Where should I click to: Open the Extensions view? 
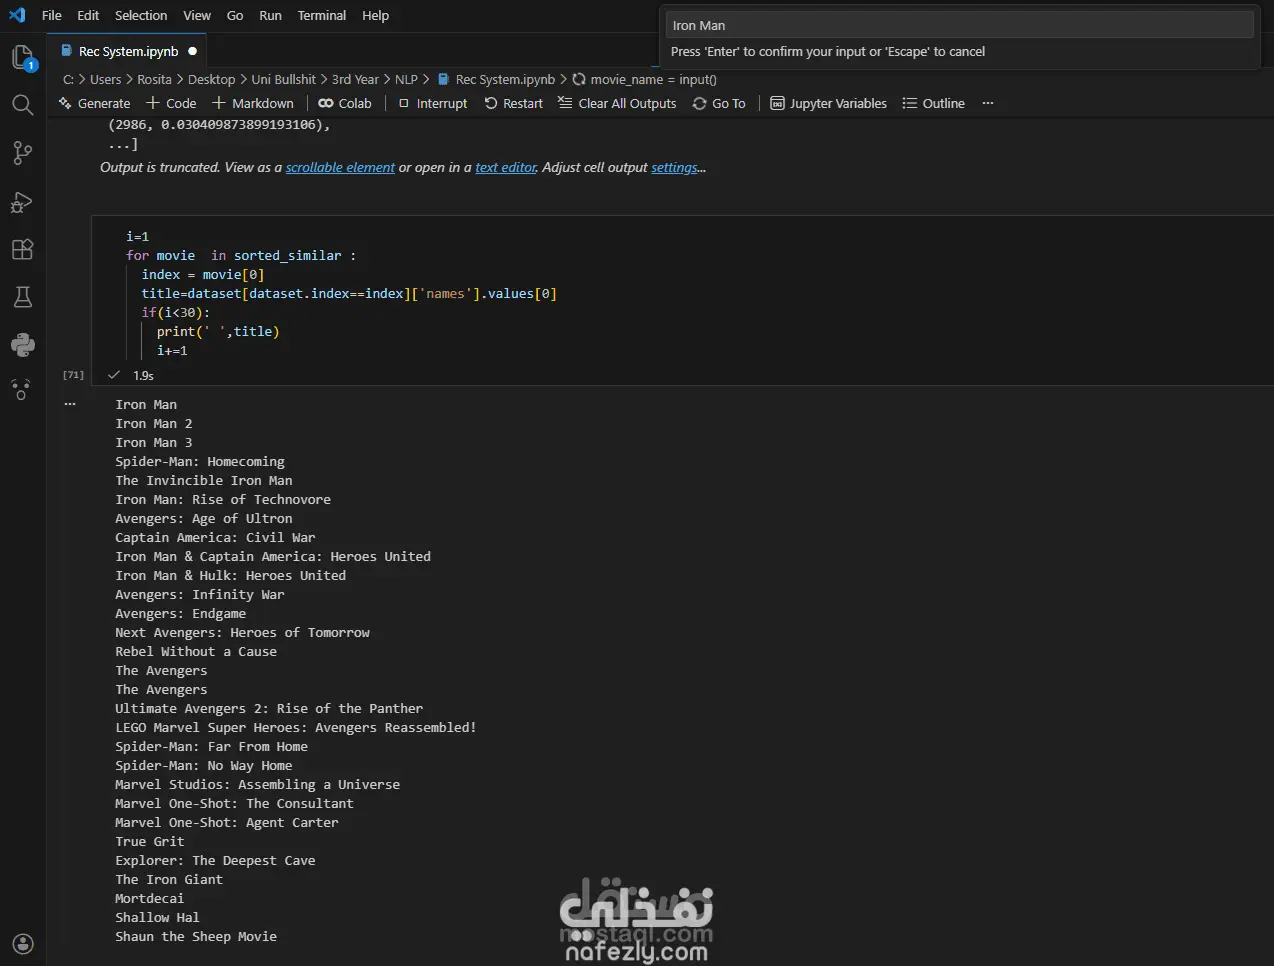[x=22, y=249]
